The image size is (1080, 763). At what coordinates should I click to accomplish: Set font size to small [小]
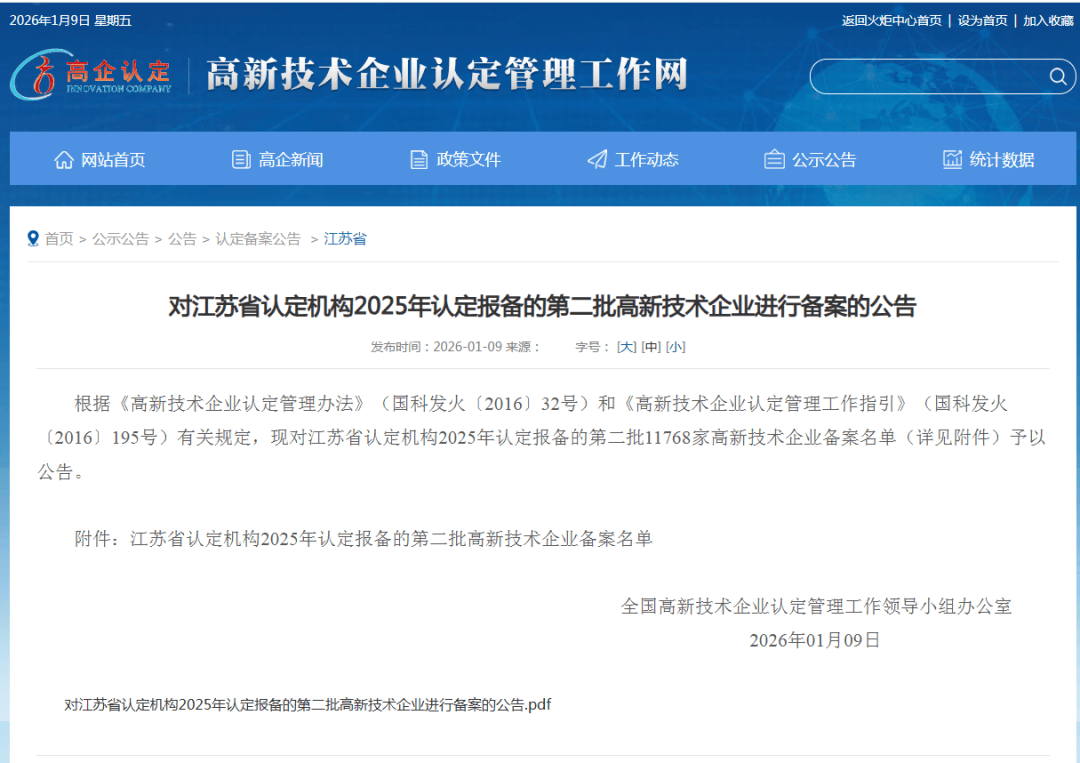point(676,347)
